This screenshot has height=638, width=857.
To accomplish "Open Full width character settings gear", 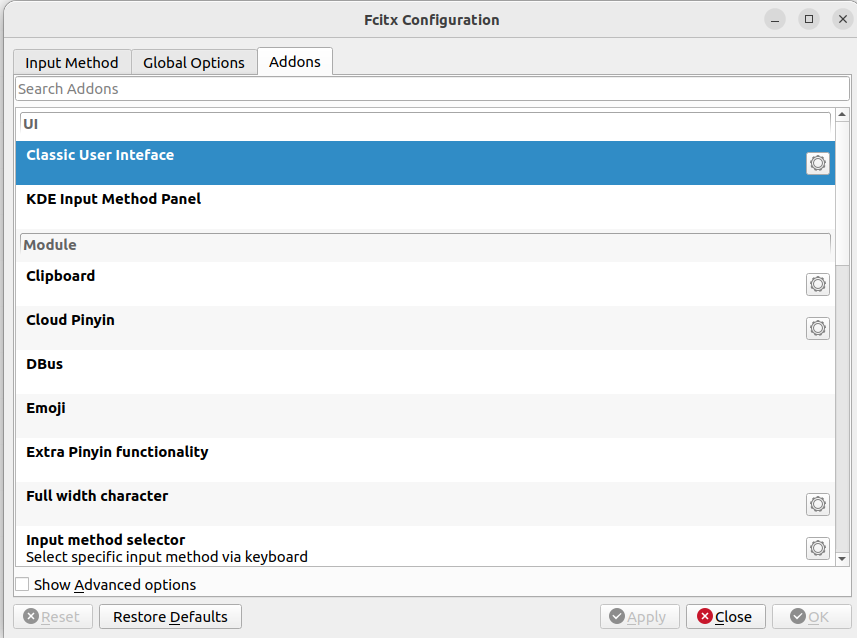I will tap(817, 504).
